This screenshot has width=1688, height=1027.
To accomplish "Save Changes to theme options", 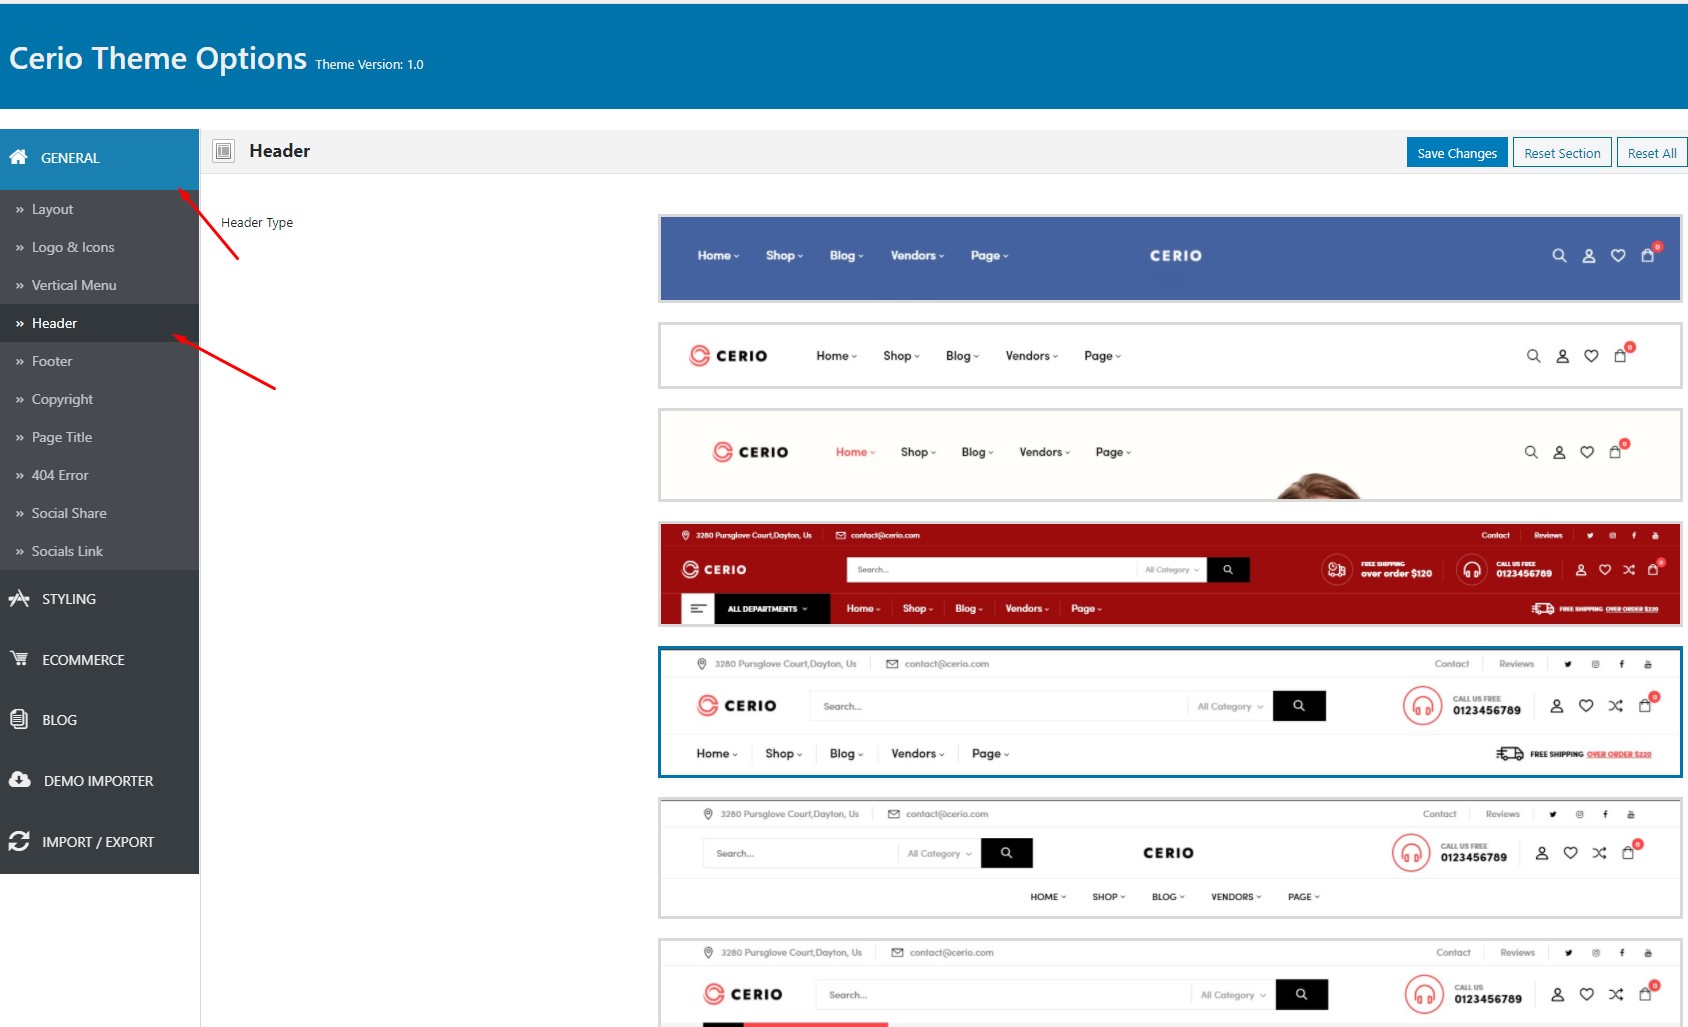I will click(1457, 153).
